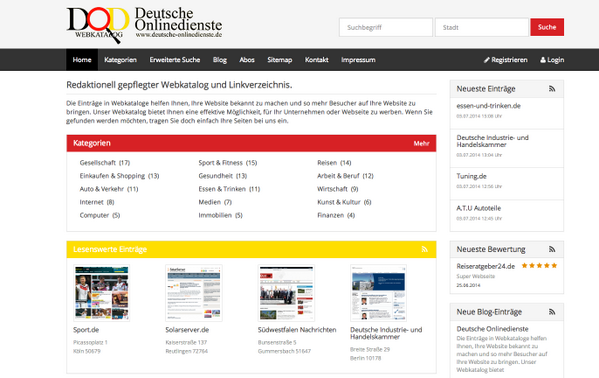The image size is (599, 378).
Task: Open Einkaufen & Shopping category
Action: tap(119, 176)
